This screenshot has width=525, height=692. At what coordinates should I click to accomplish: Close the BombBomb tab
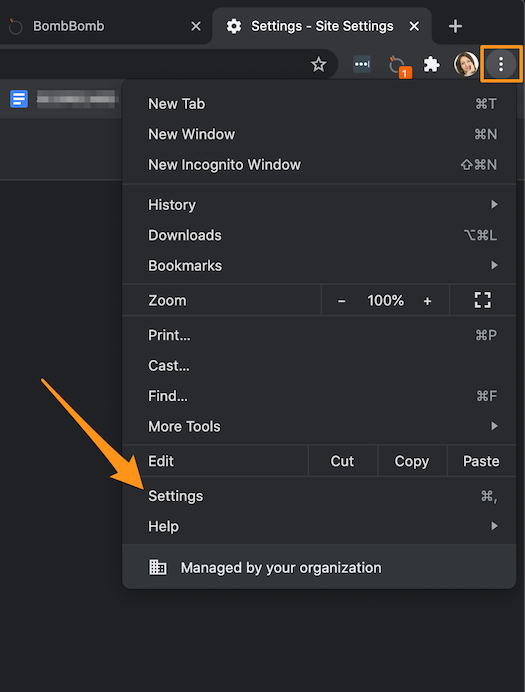[196, 26]
